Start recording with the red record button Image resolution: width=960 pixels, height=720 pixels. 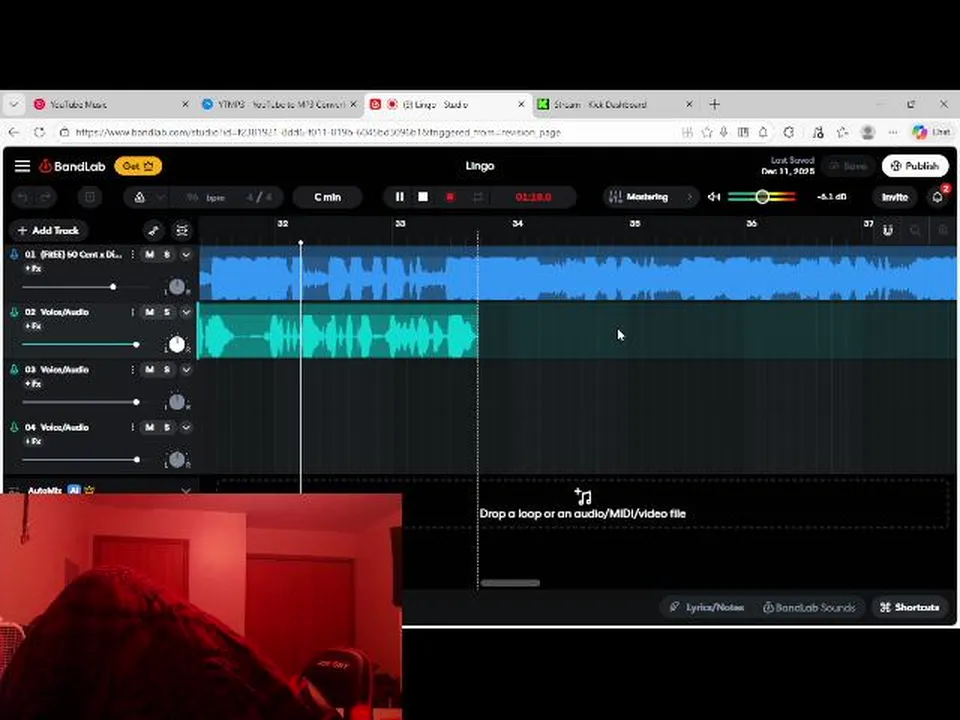pos(451,197)
